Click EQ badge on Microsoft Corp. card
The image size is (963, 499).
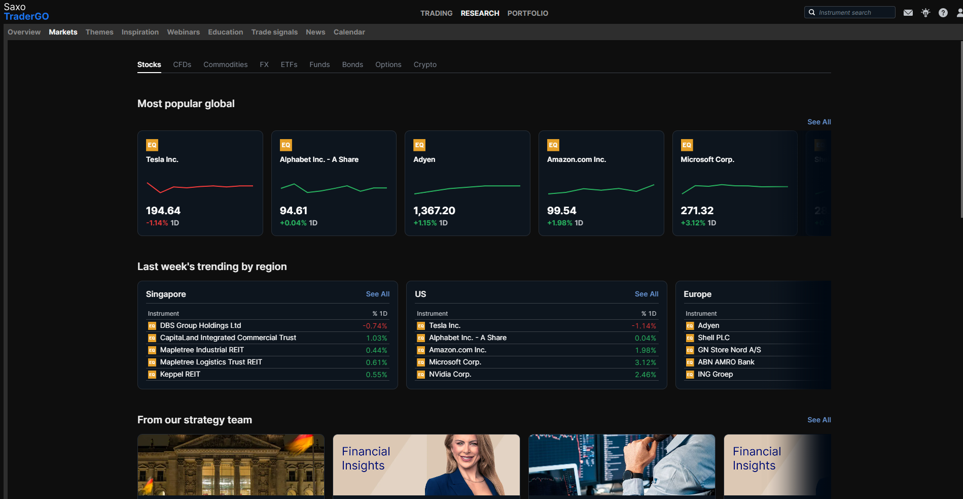[687, 145]
